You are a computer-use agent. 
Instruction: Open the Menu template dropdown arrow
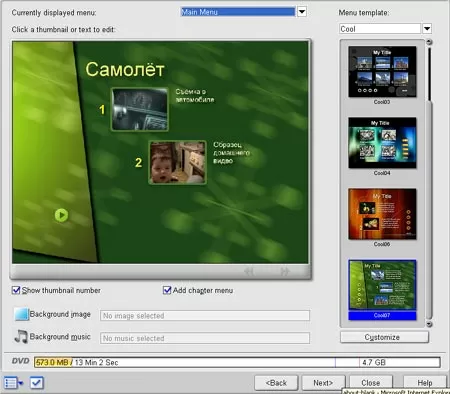(427, 29)
